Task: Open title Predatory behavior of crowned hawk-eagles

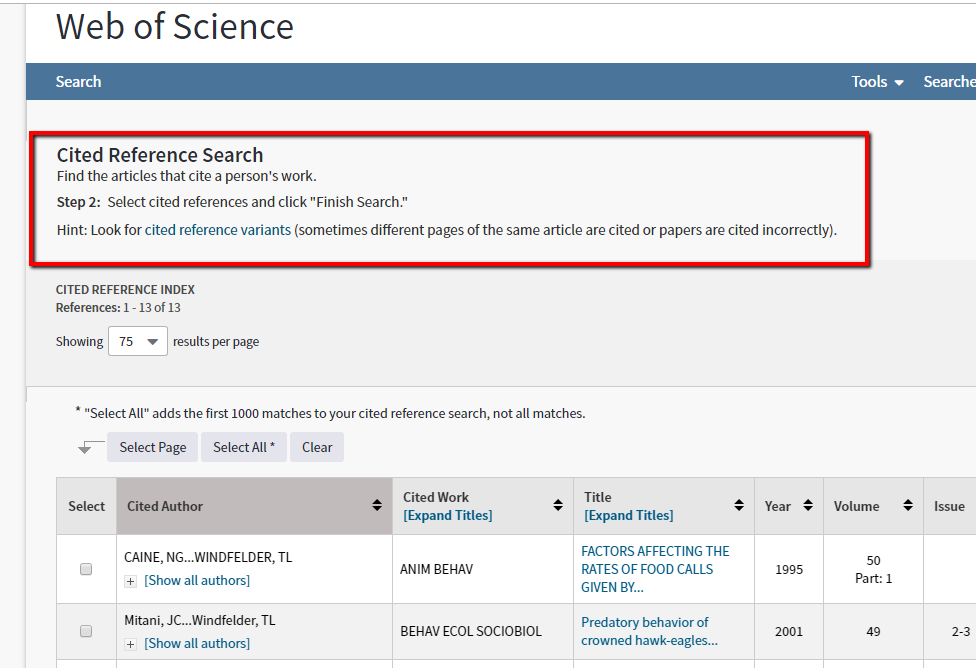Action: pyautogui.click(x=649, y=631)
